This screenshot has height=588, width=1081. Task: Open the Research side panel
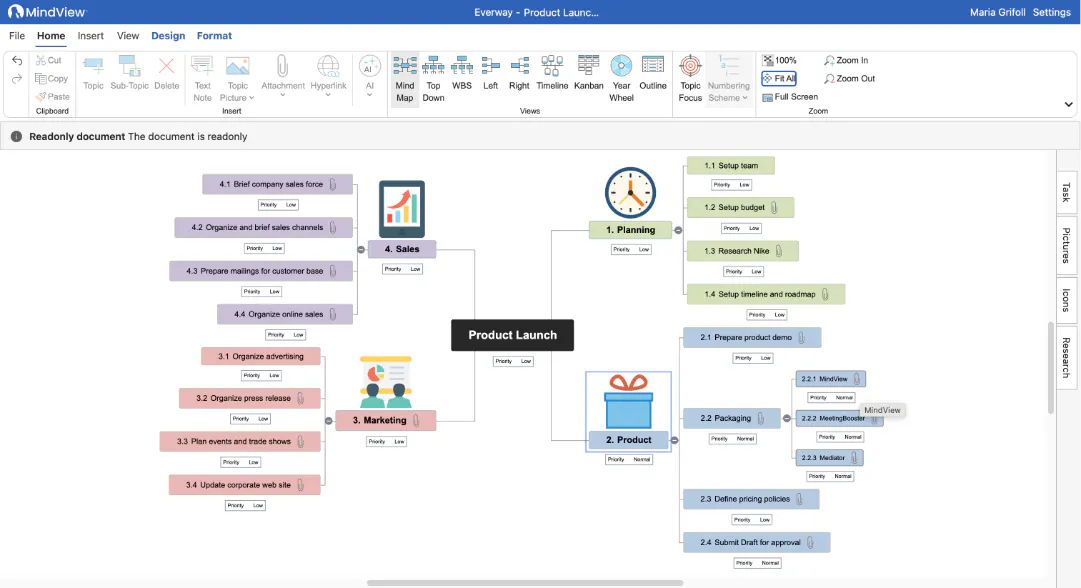(1067, 358)
